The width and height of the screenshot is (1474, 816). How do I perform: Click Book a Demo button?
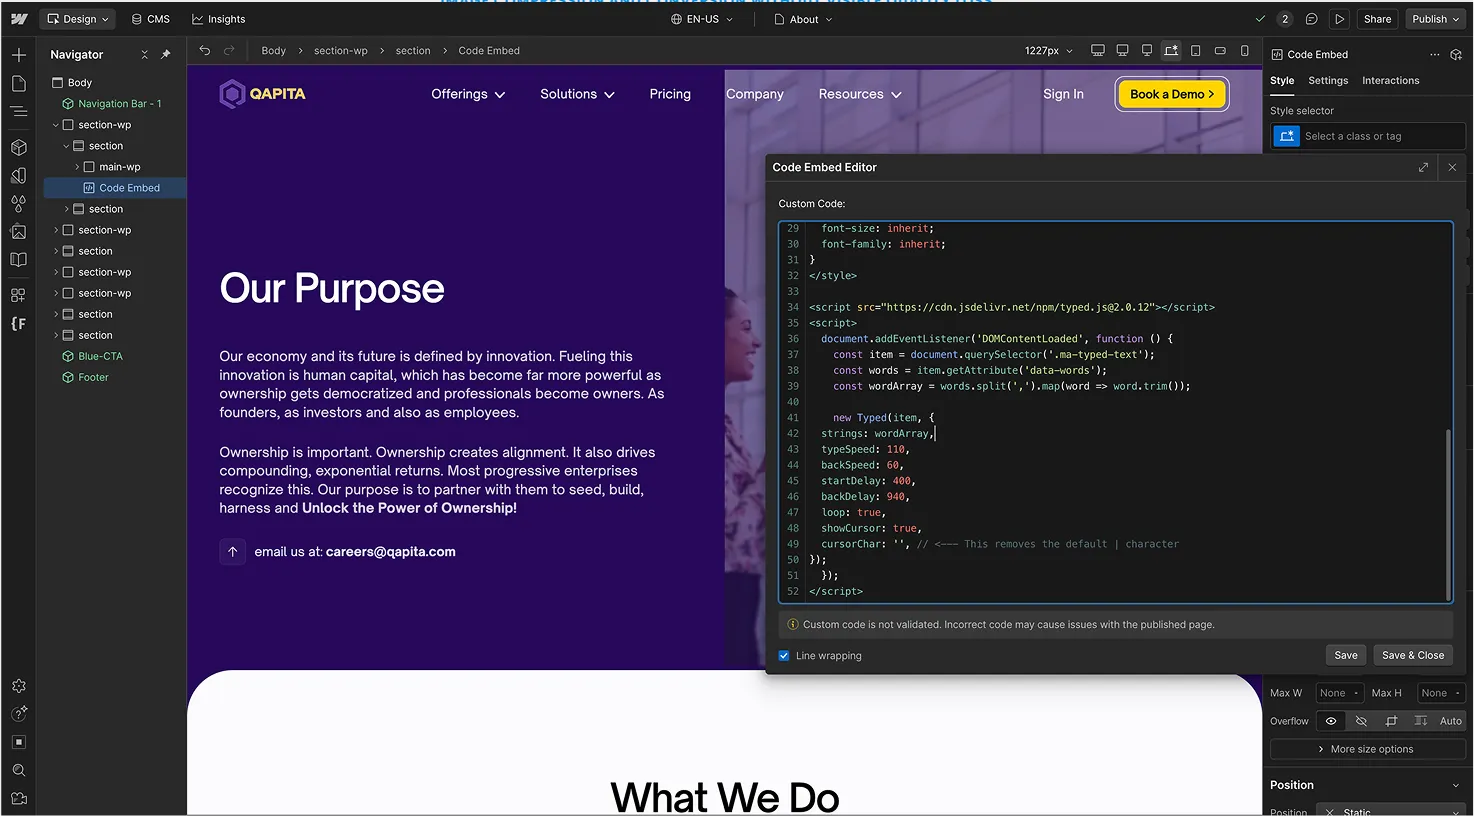[1171, 94]
